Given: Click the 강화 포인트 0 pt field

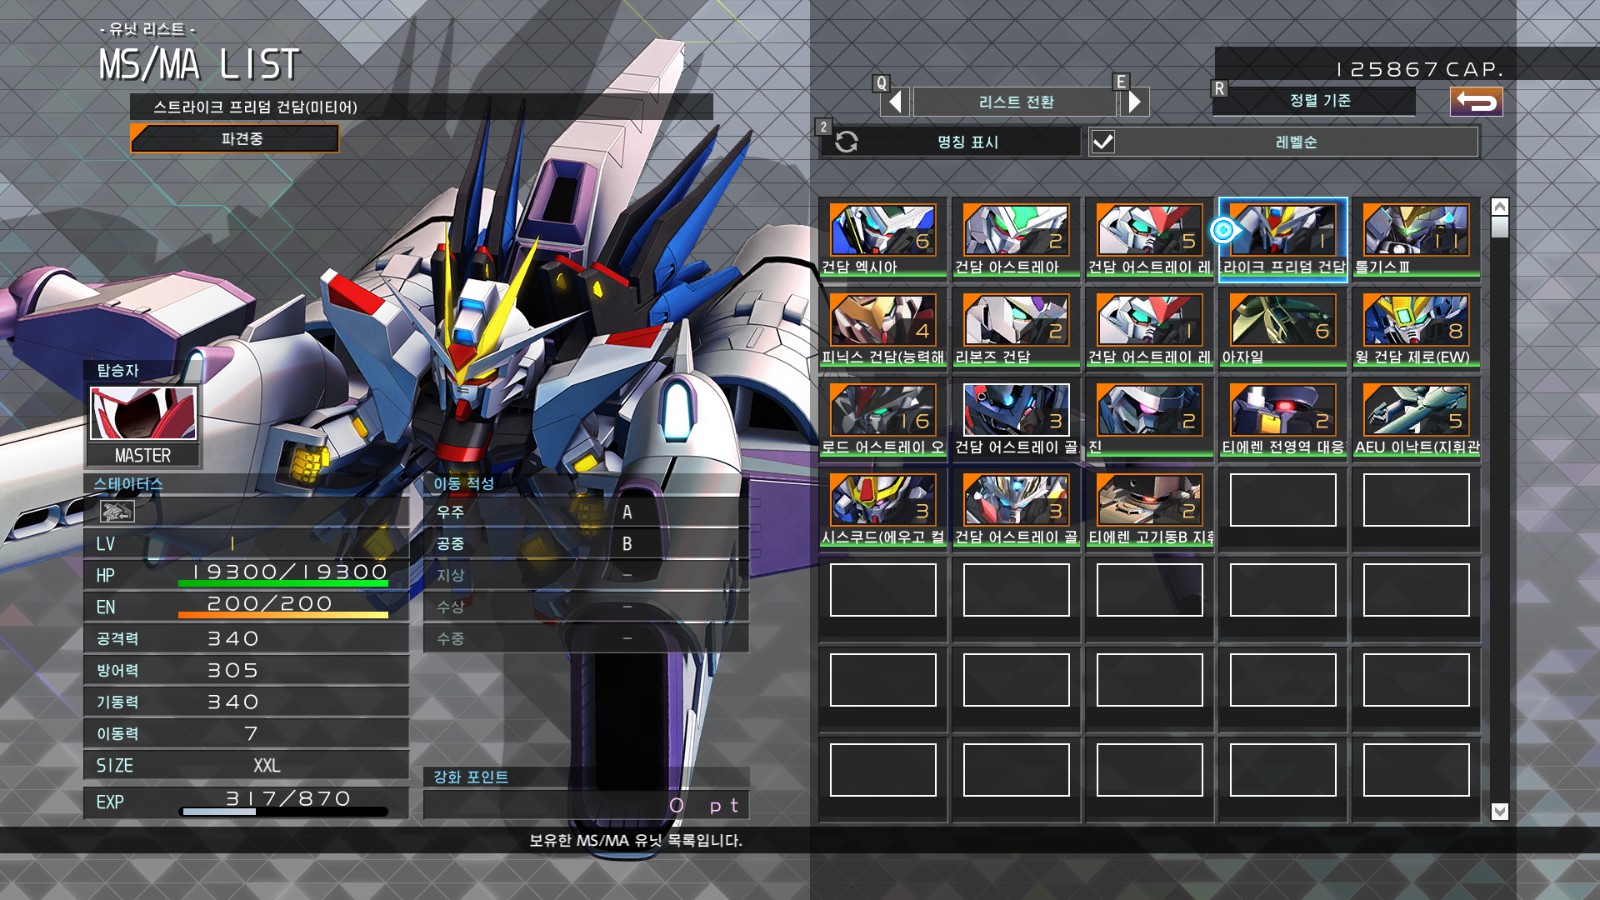Looking at the screenshot, I should point(586,805).
